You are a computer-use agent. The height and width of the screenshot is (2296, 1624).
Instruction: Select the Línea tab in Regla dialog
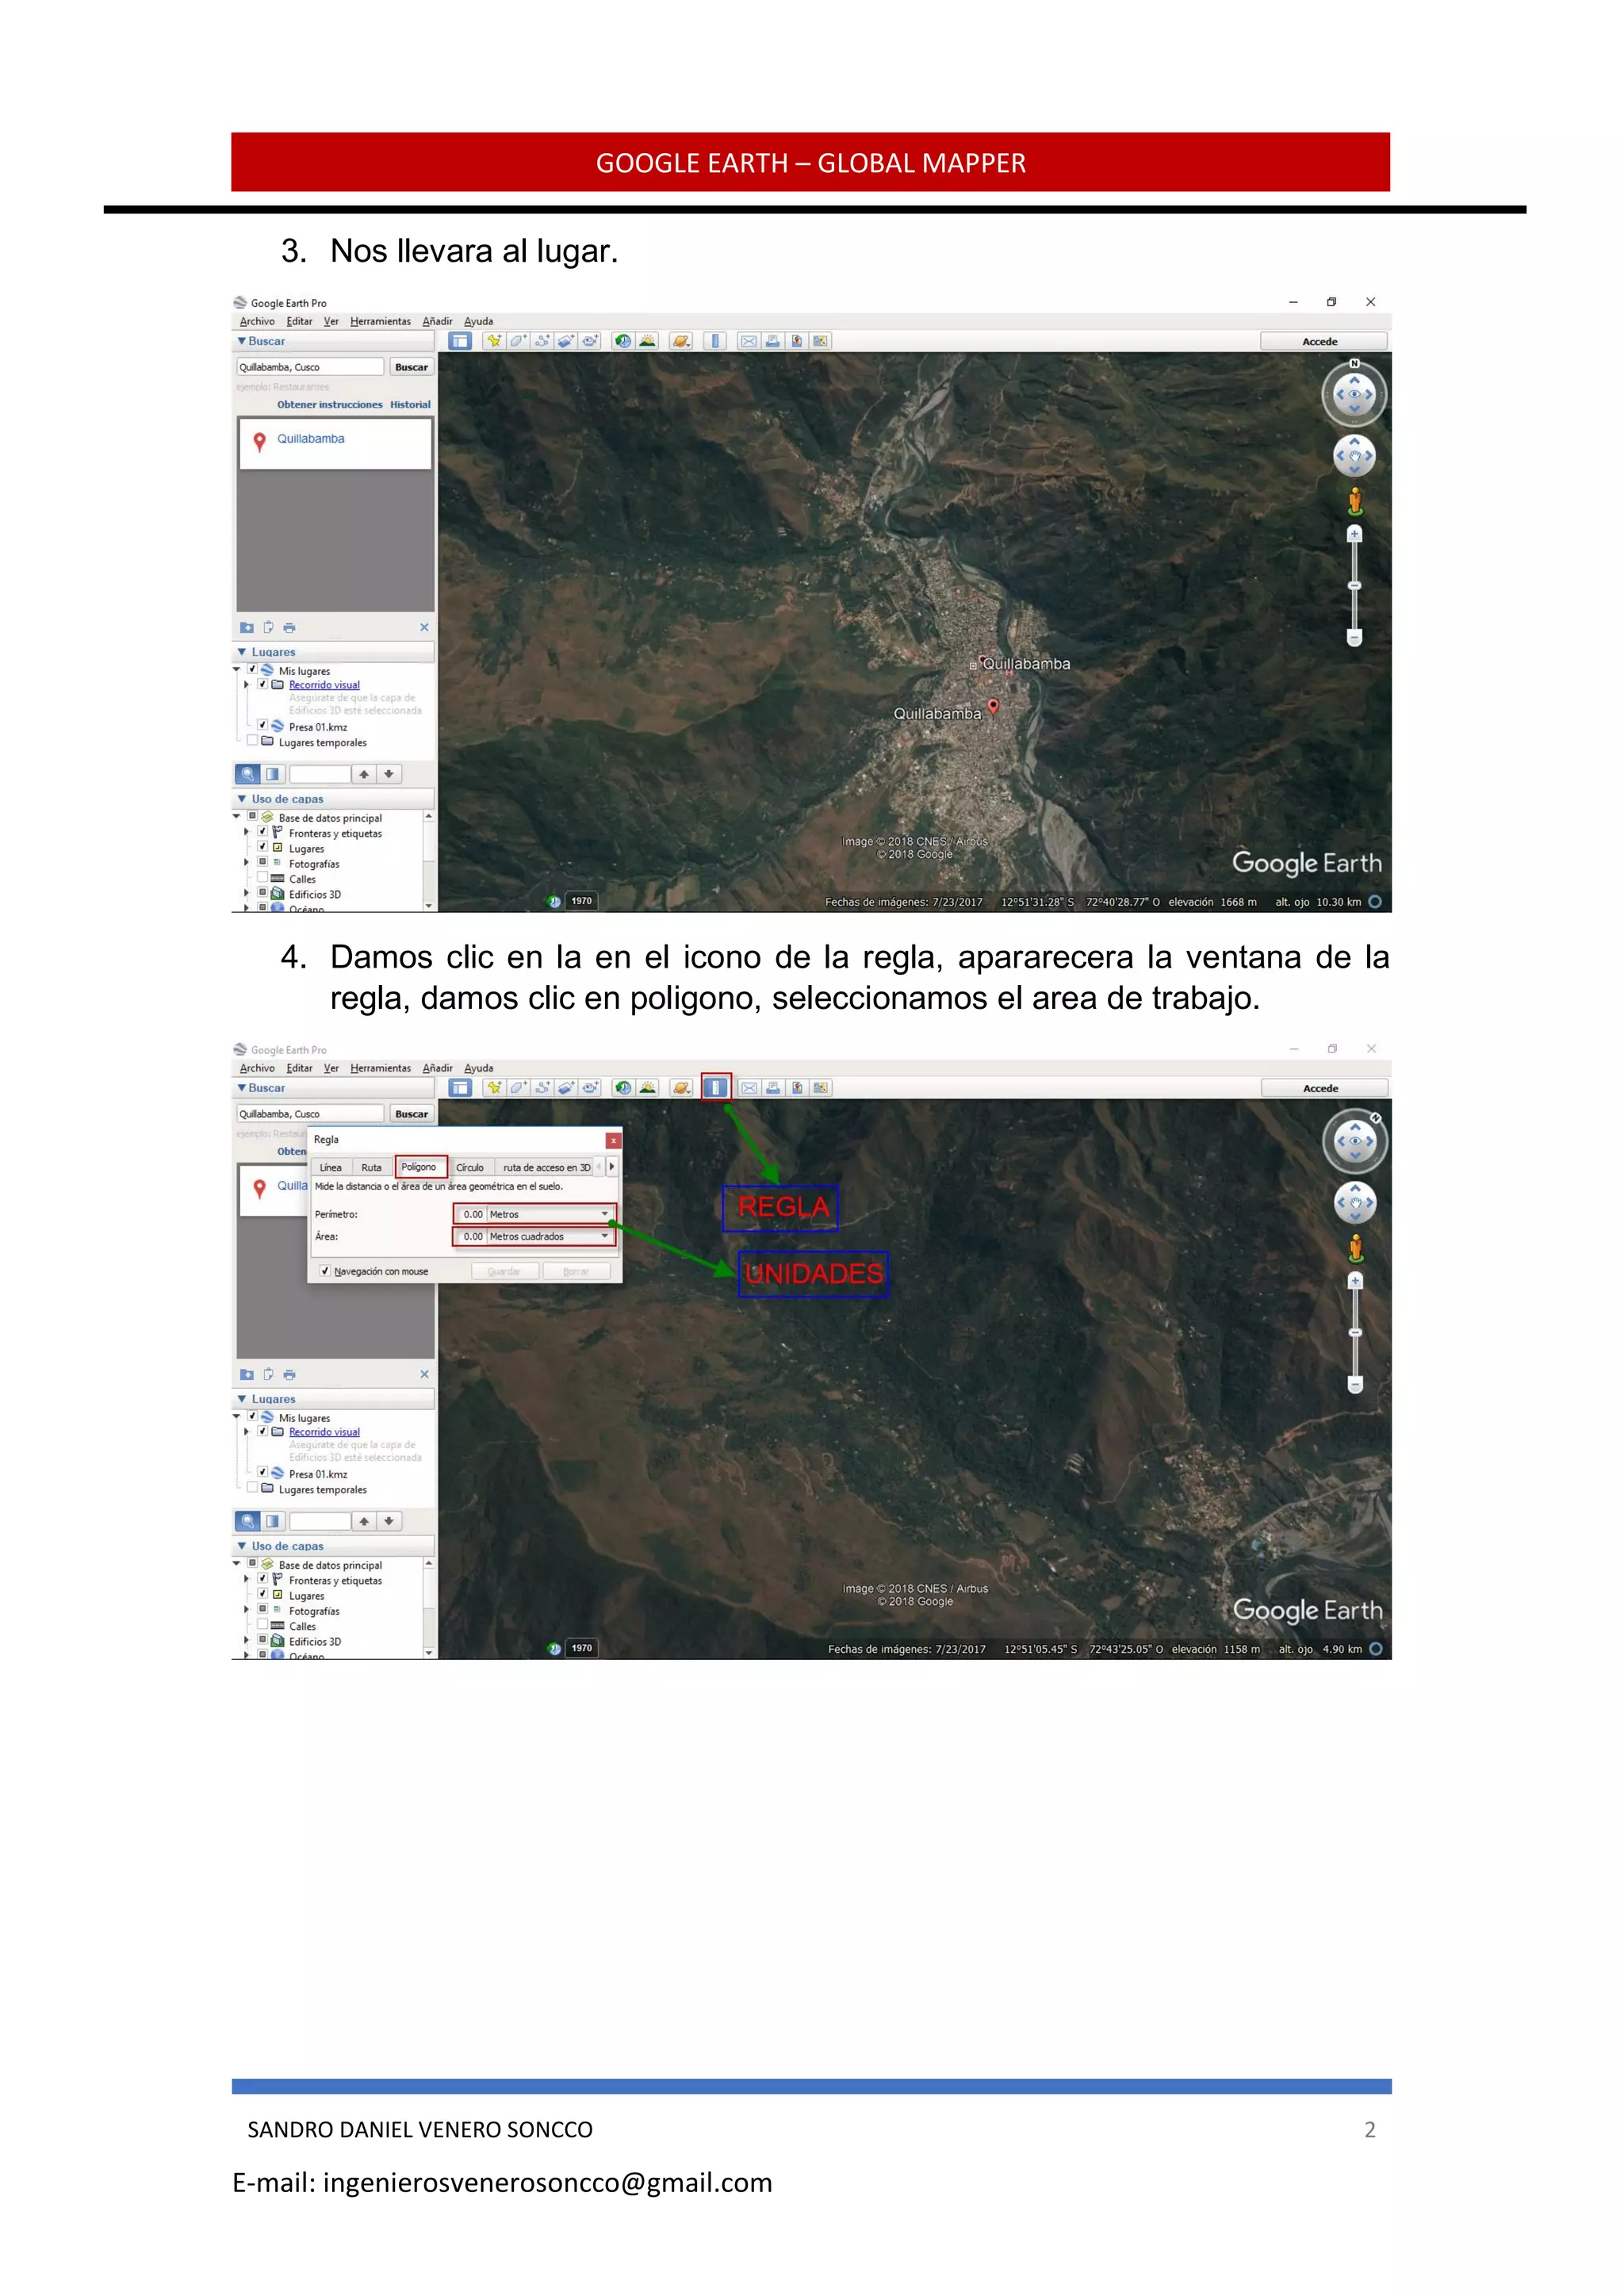click(x=330, y=1167)
